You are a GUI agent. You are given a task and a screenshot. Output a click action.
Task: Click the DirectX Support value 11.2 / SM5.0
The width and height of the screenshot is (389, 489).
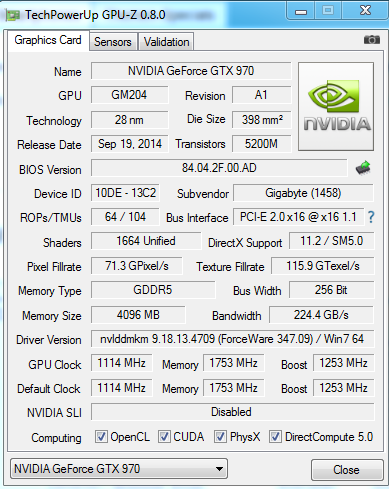tap(332, 241)
